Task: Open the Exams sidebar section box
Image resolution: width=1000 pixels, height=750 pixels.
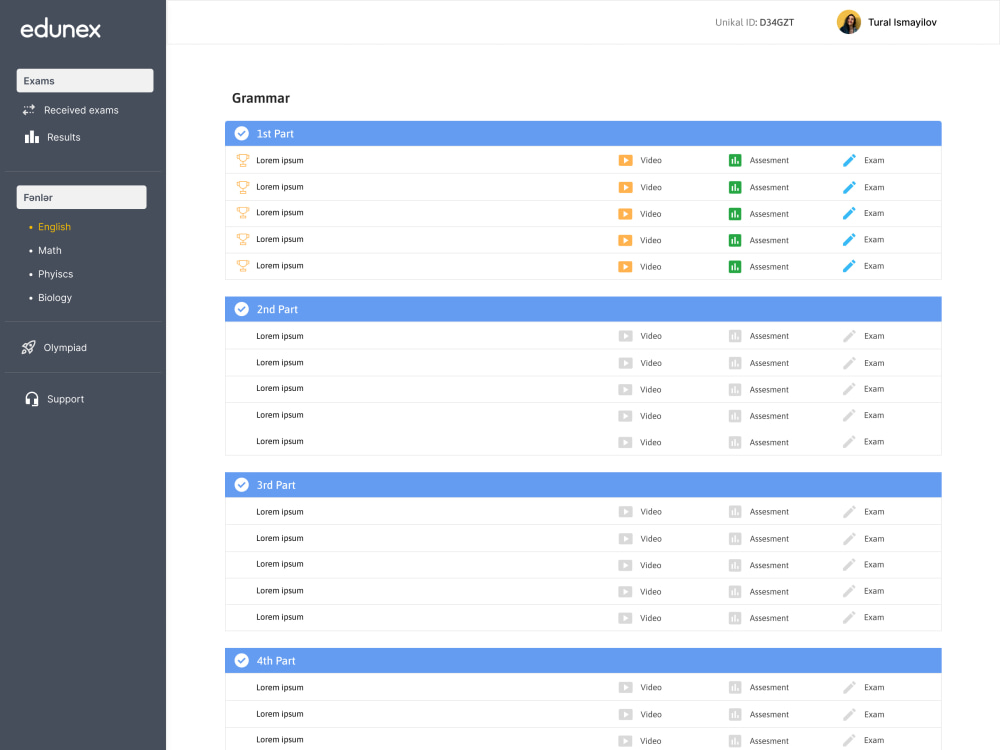Action: pyautogui.click(x=85, y=80)
